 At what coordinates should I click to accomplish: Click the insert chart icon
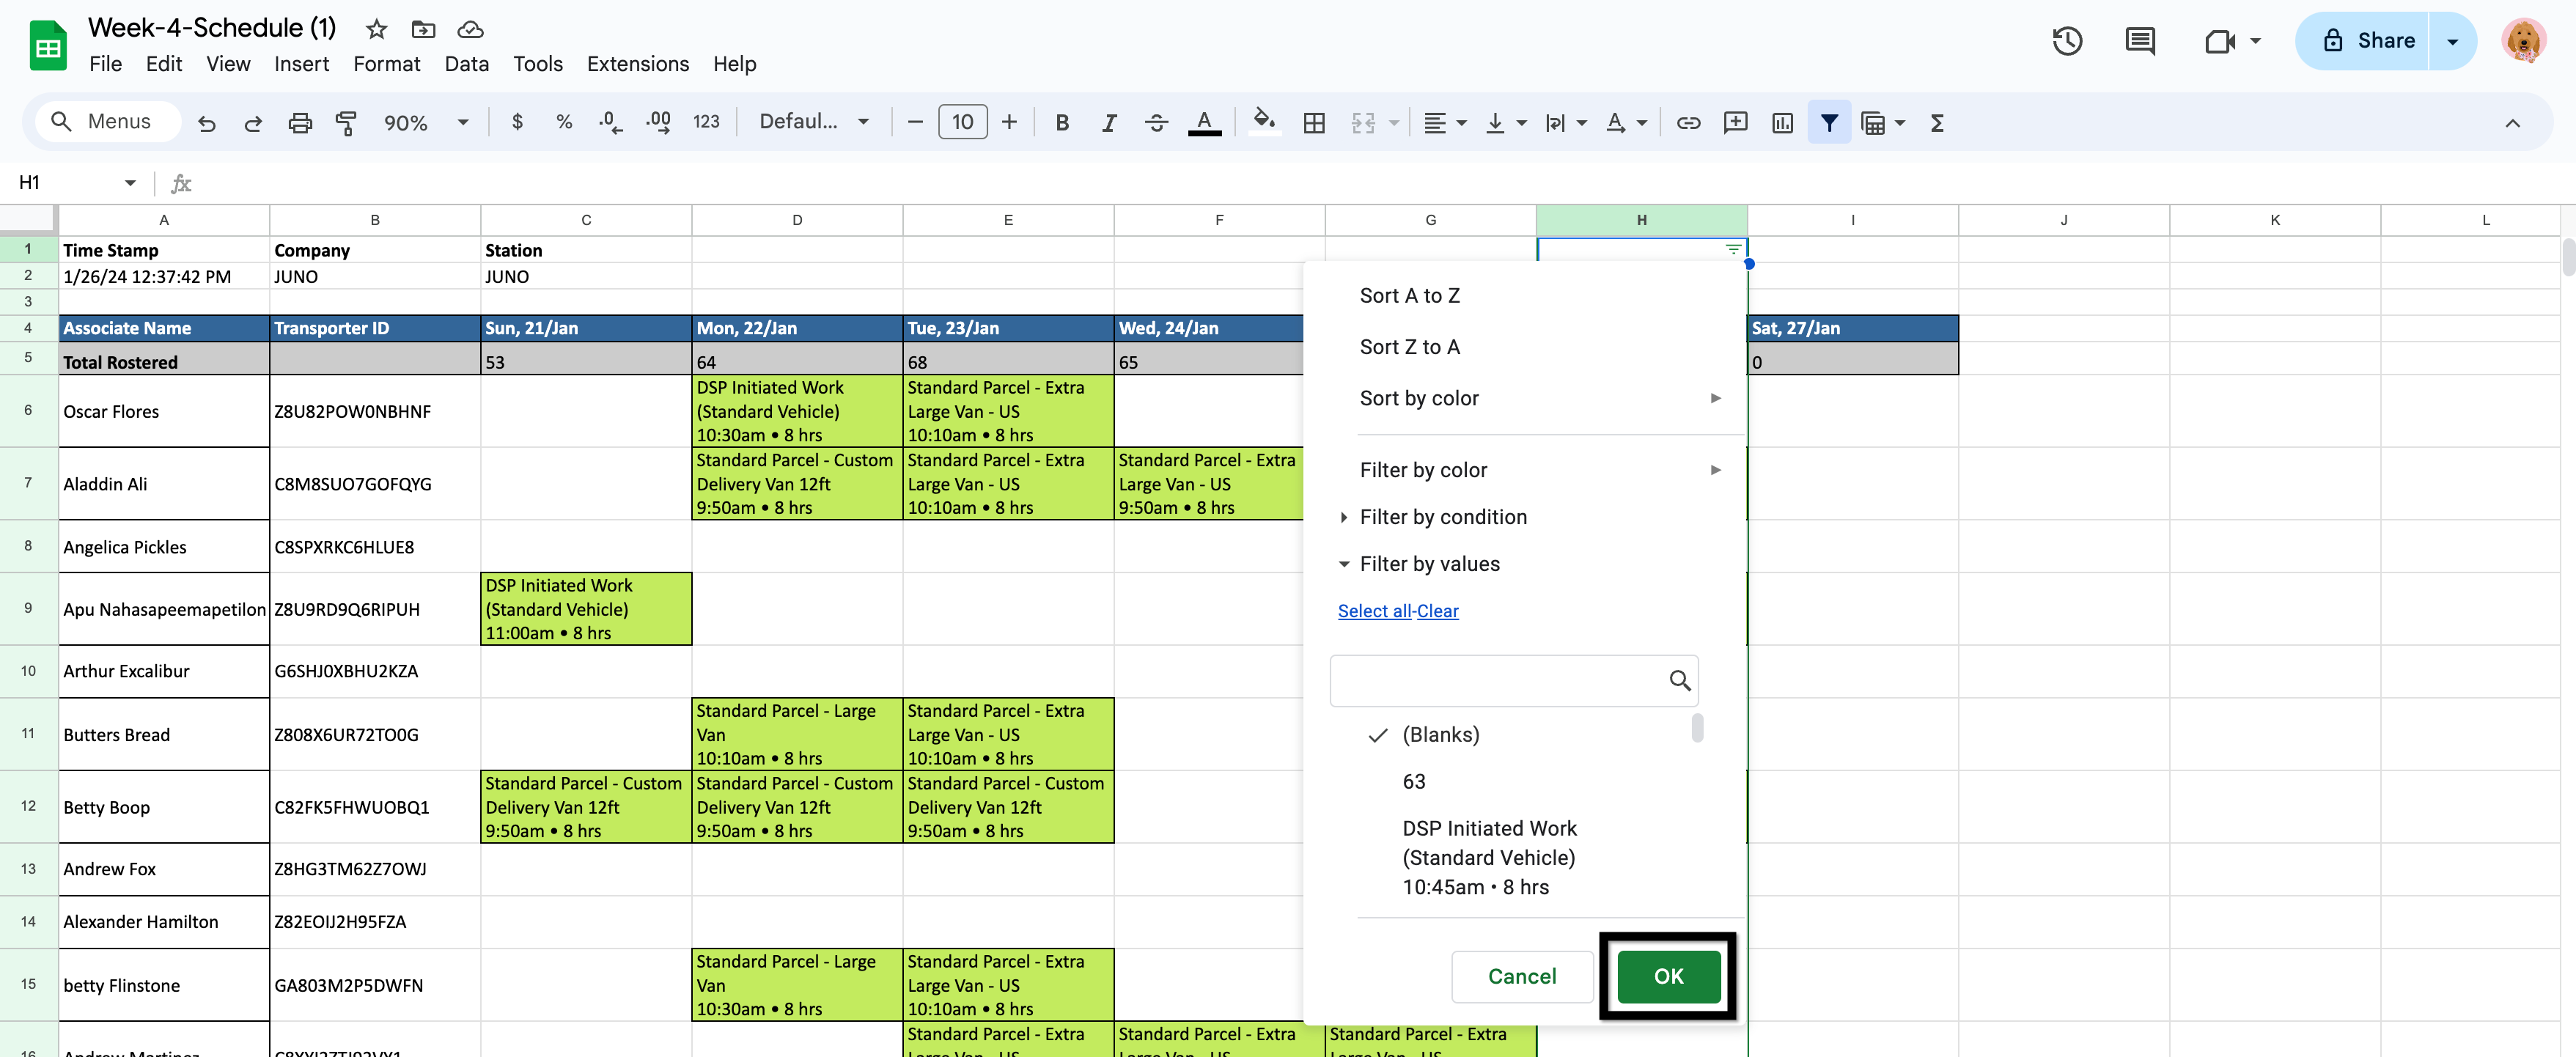coord(1782,122)
